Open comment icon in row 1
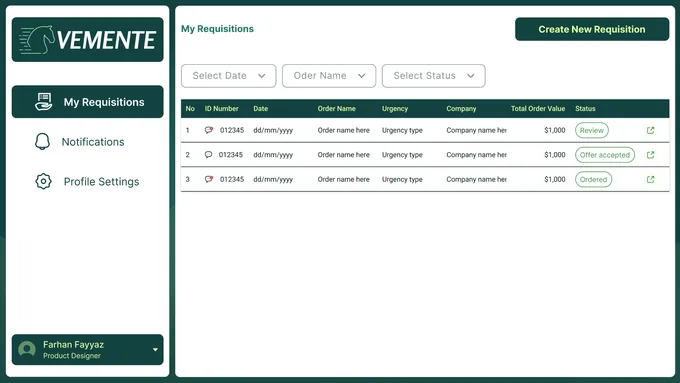 coord(209,130)
